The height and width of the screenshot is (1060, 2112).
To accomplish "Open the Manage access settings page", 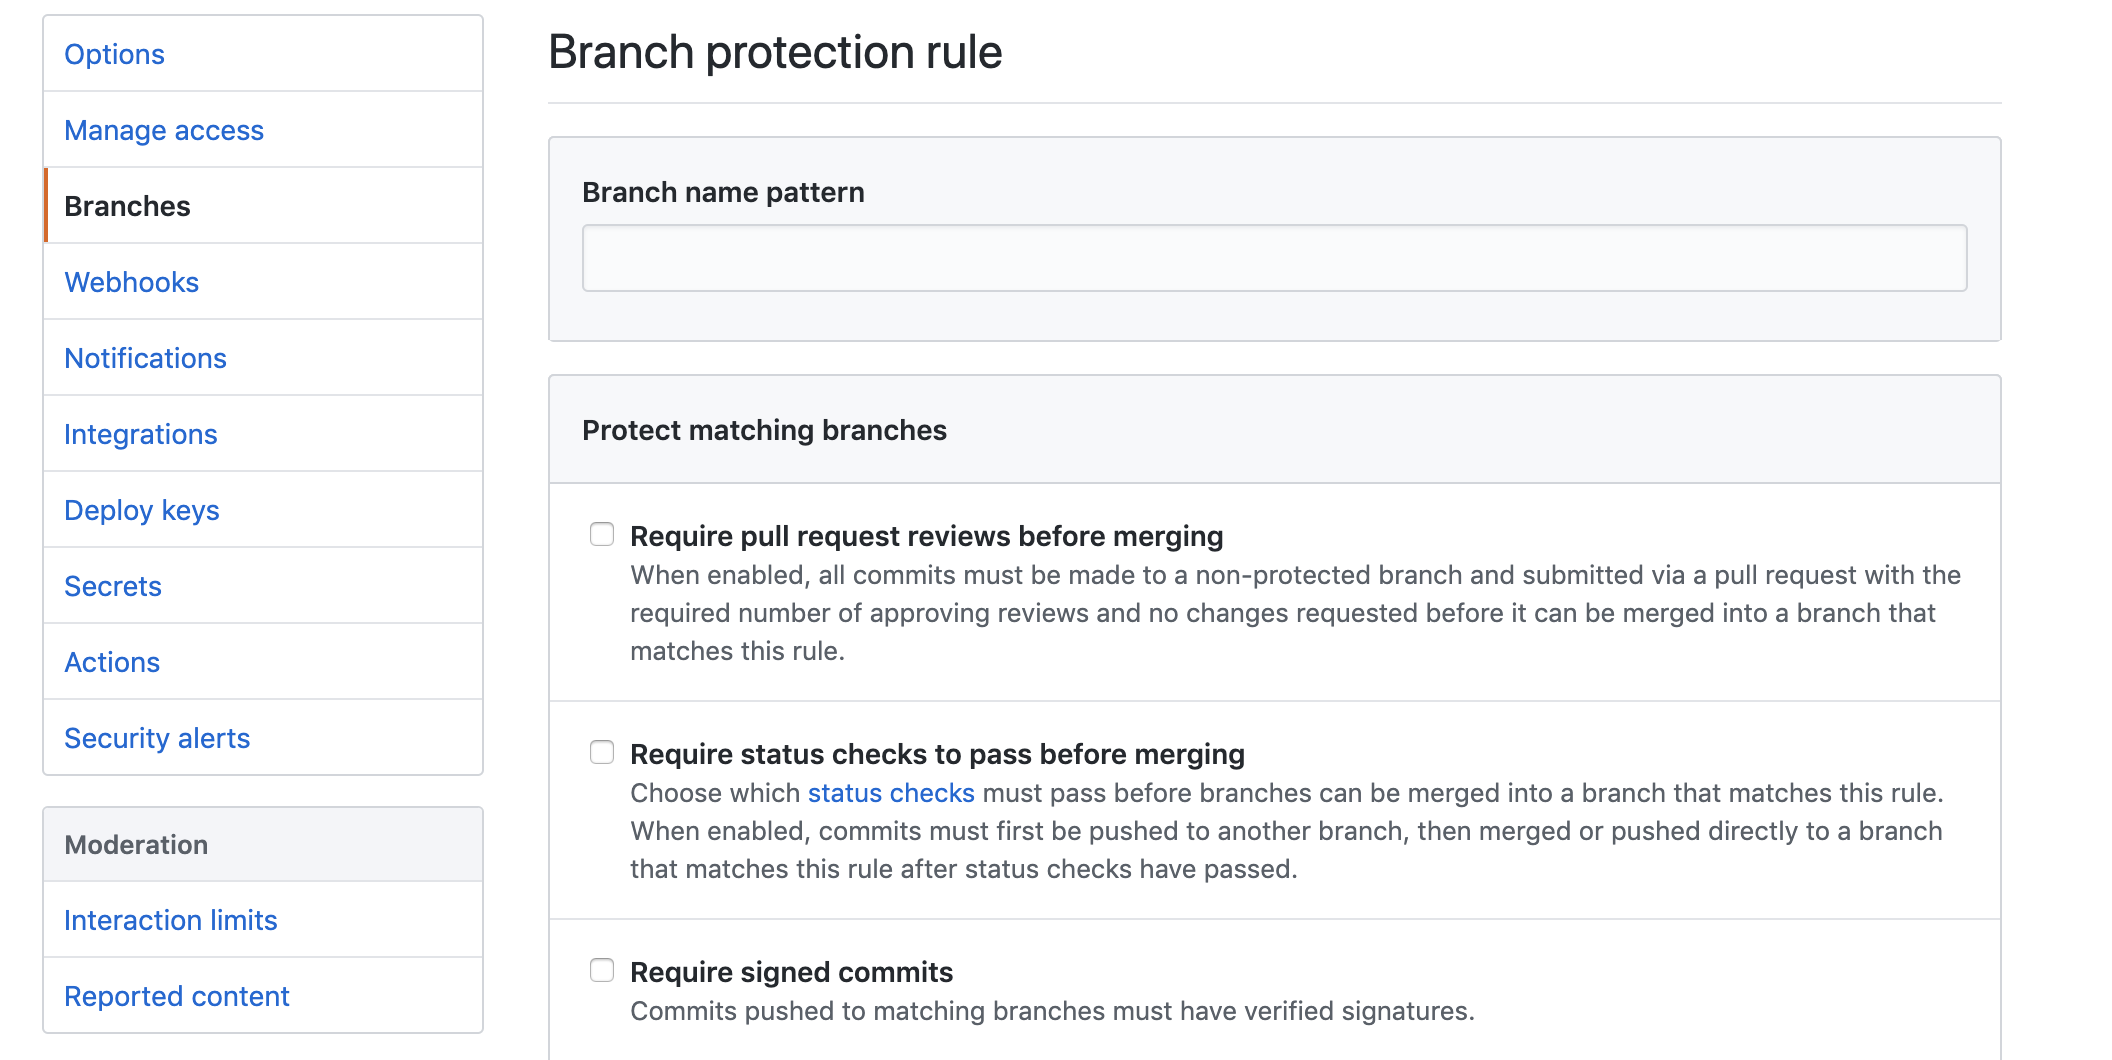I will pos(163,129).
